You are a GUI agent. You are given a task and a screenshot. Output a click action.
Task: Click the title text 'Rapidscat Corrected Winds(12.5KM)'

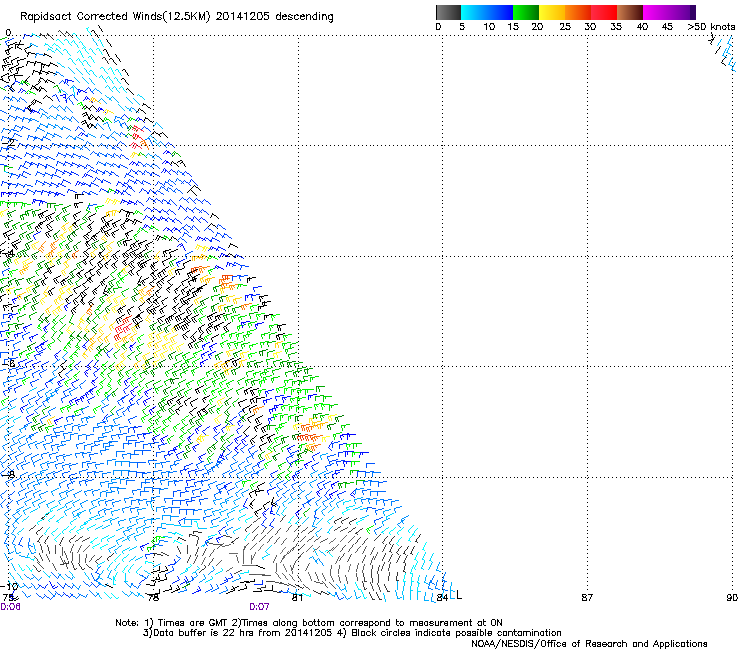click(x=115, y=17)
